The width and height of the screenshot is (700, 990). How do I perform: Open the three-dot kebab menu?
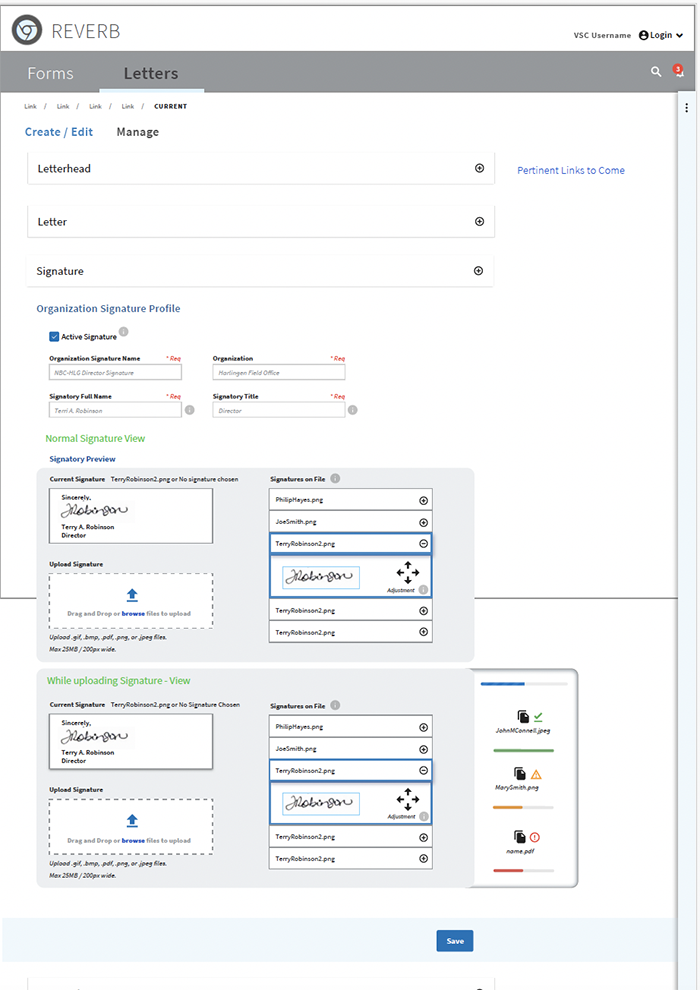click(686, 108)
